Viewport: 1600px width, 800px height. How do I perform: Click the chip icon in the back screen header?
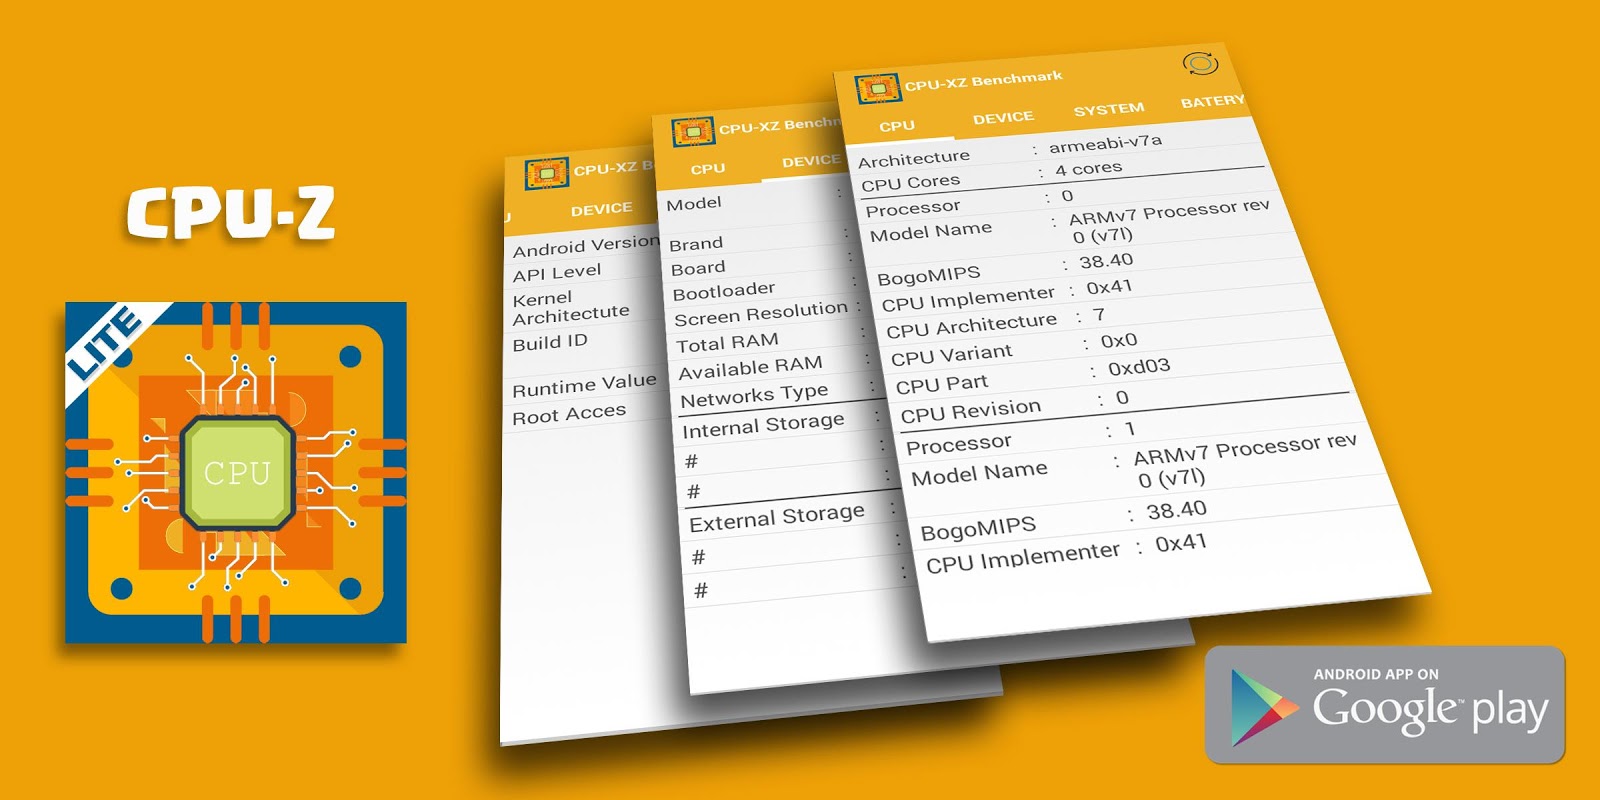547,174
